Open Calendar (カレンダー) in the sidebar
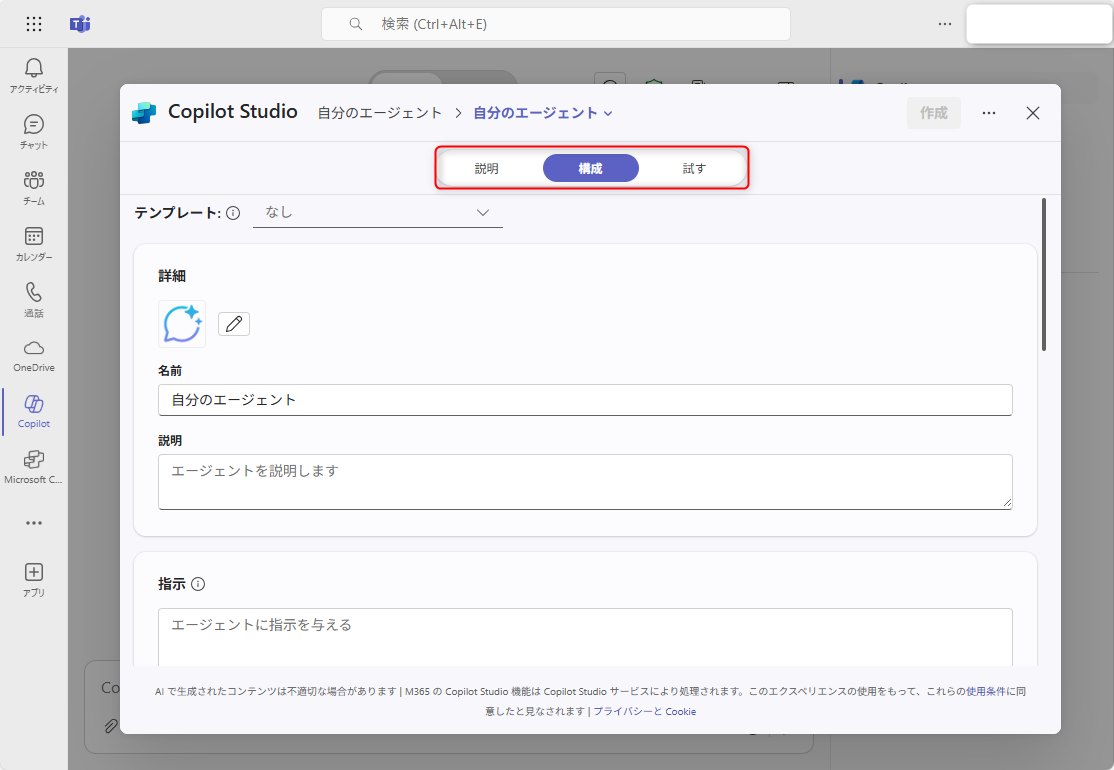1114x770 pixels. pyautogui.click(x=33, y=244)
